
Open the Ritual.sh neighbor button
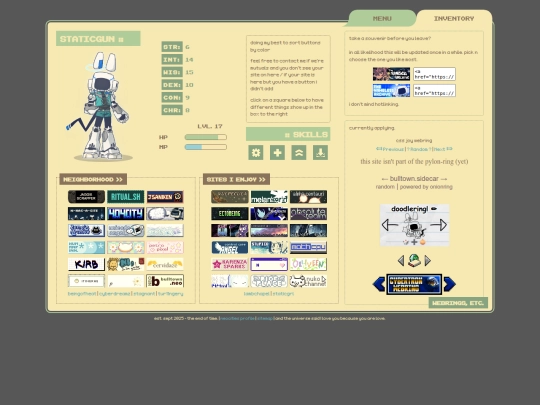click(x=126, y=197)
